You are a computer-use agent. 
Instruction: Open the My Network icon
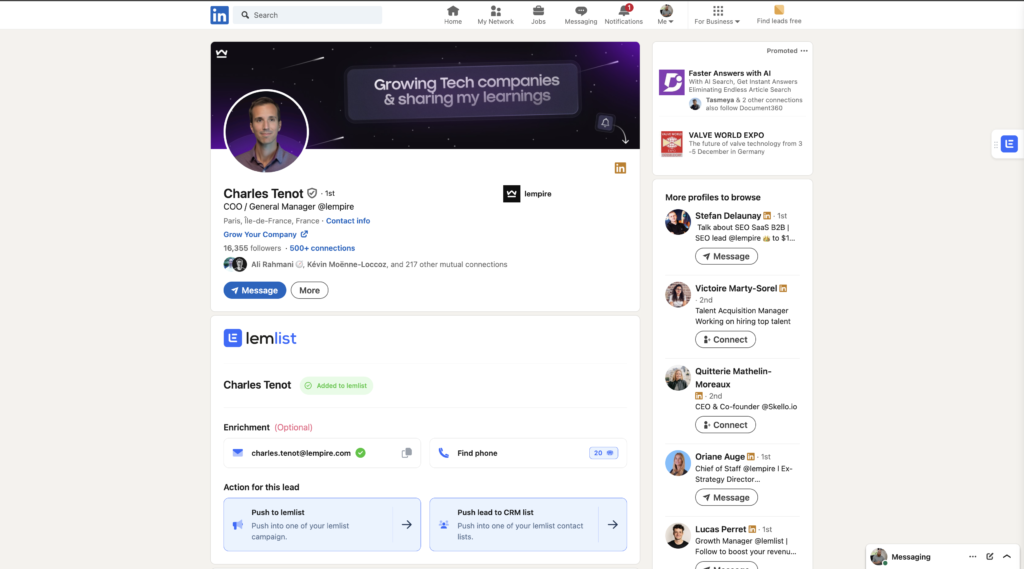coord(495,15)
